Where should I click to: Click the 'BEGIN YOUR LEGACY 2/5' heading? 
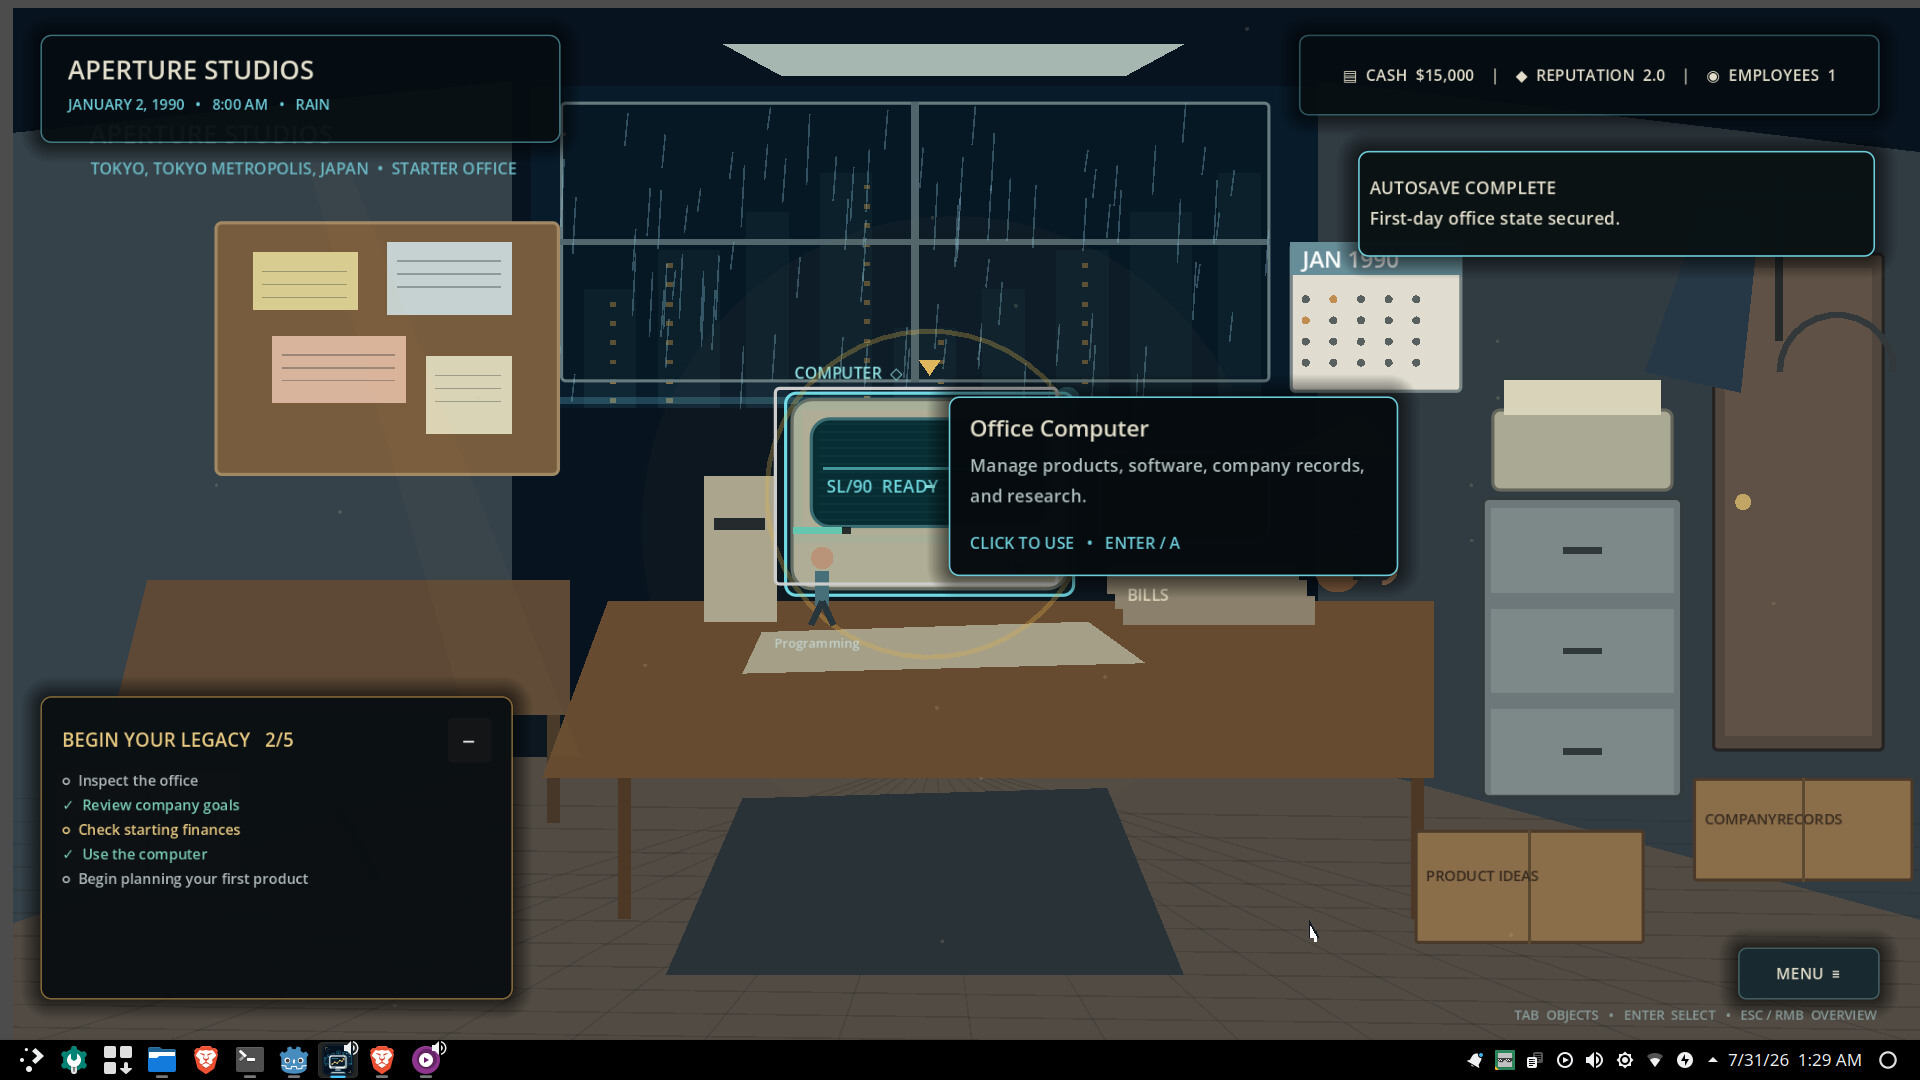click(178, 740)
